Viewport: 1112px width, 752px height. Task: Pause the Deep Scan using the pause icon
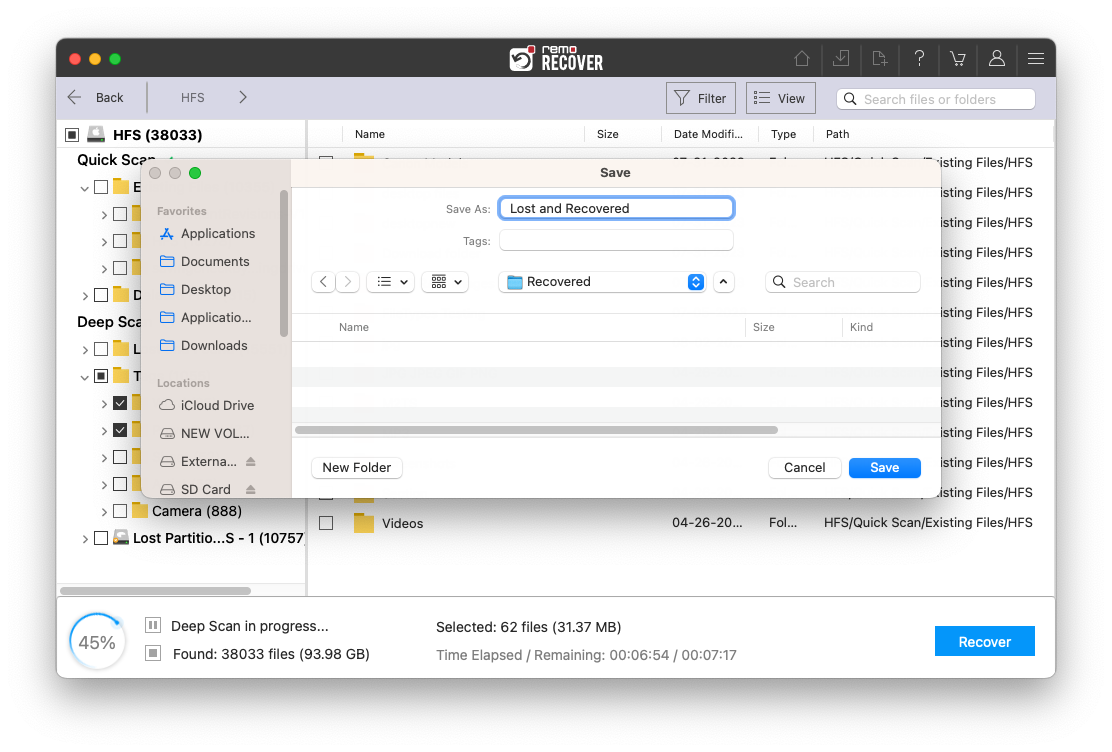pos(152,624)
